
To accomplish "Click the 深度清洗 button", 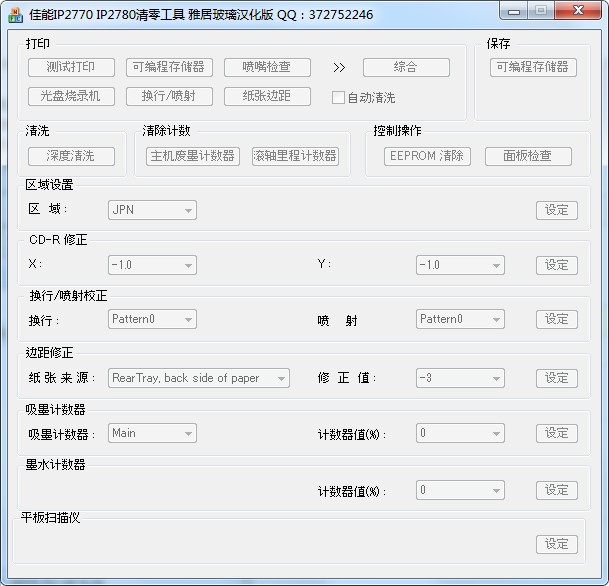I will click(x=71, y=156).
